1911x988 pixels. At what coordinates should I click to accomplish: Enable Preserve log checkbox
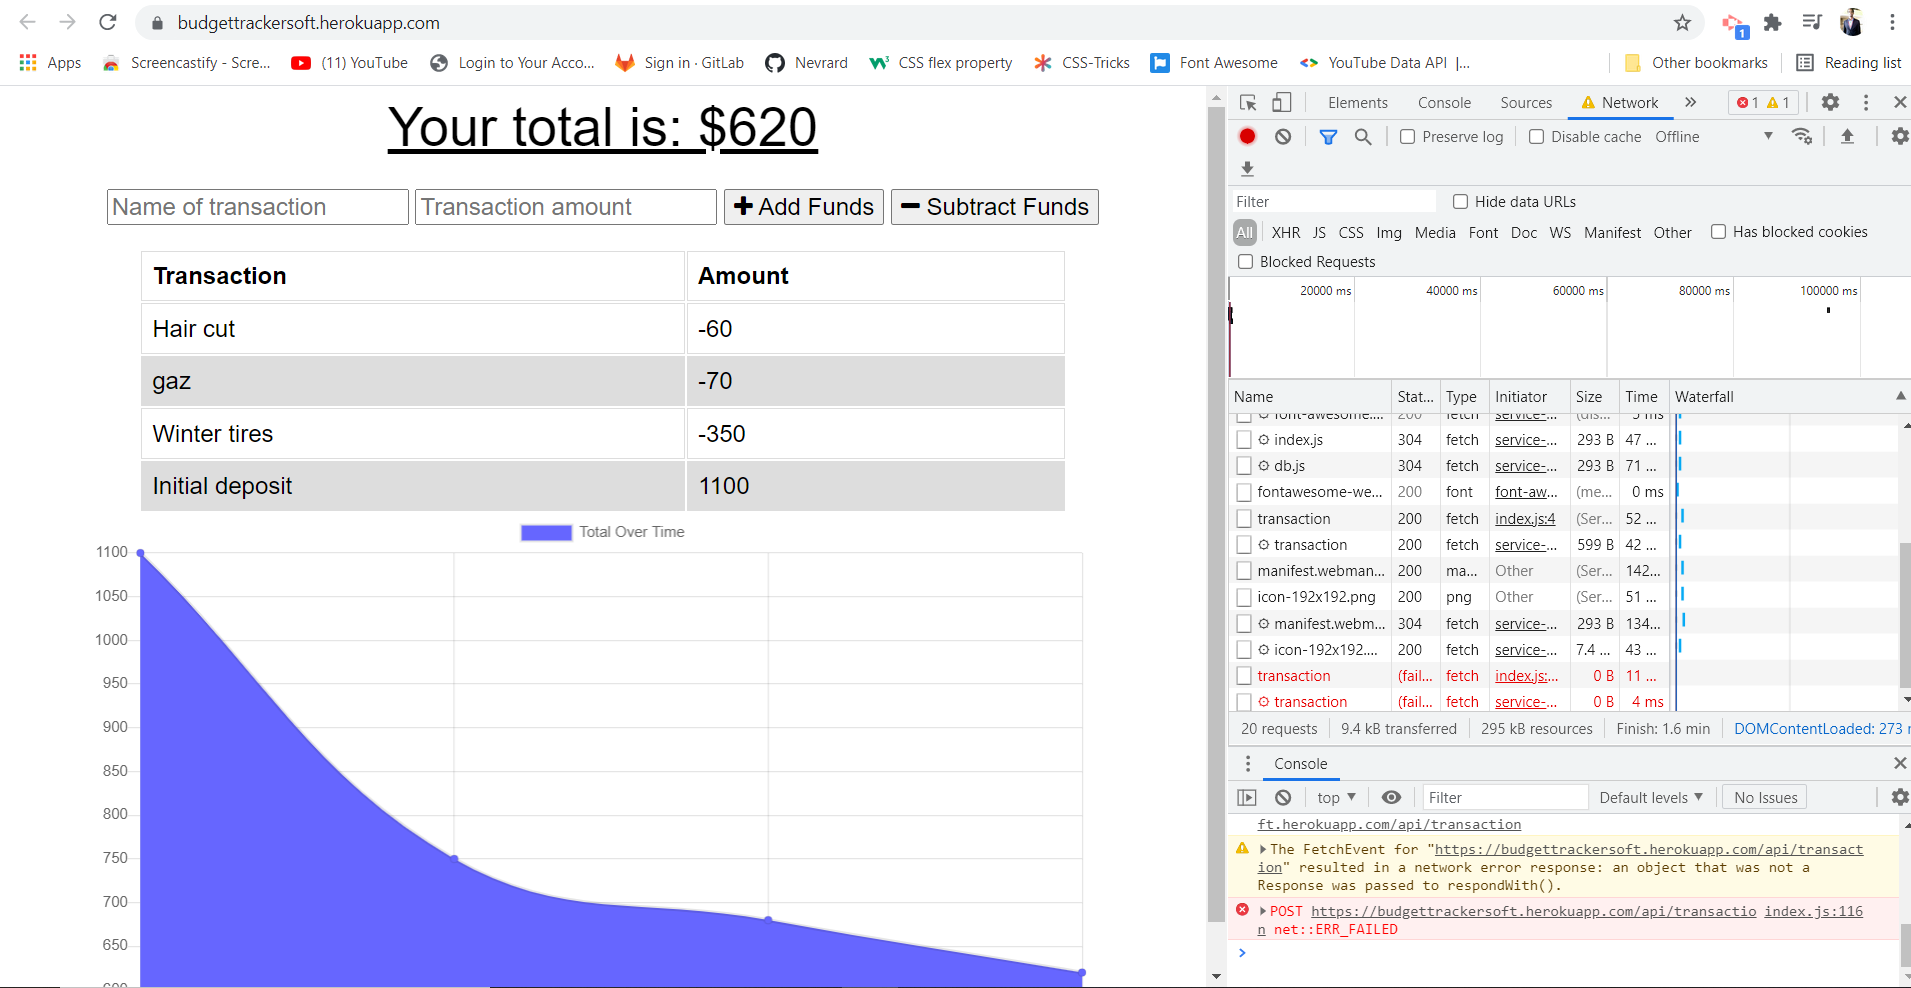pos(1407,137)
